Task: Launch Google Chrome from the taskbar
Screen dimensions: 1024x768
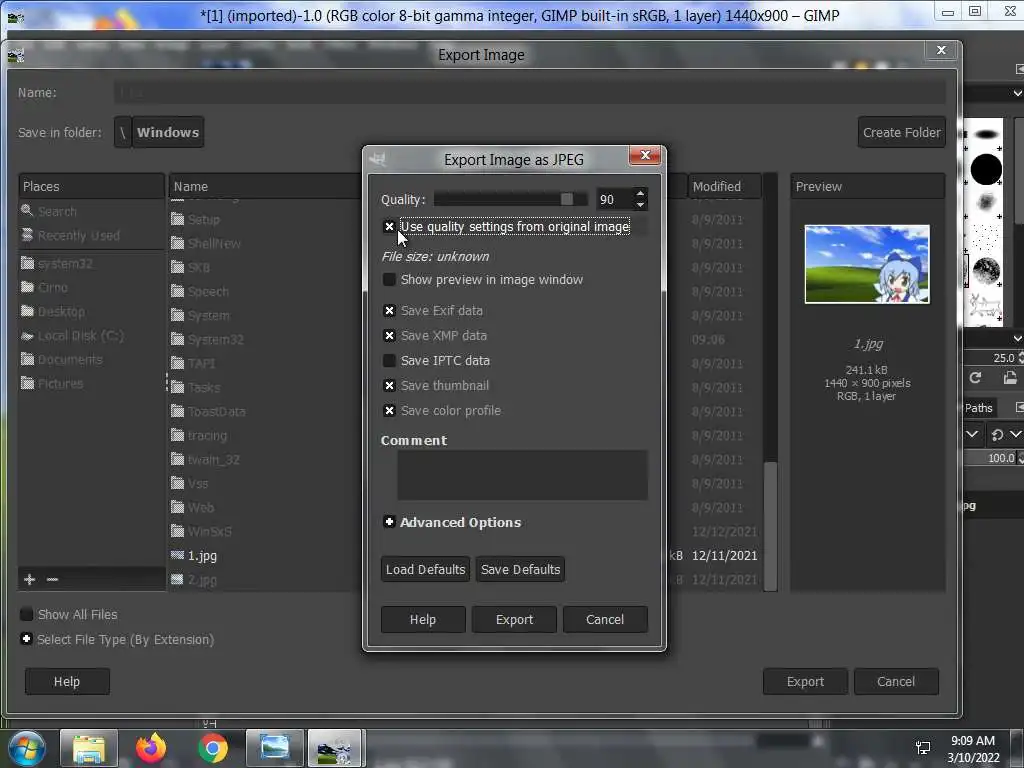Action: pos(213,748)
